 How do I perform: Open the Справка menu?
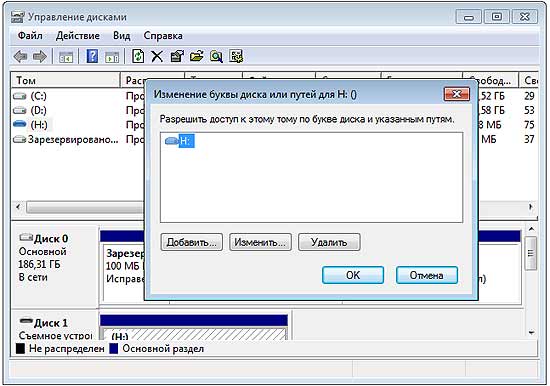(x=163, y=36)
